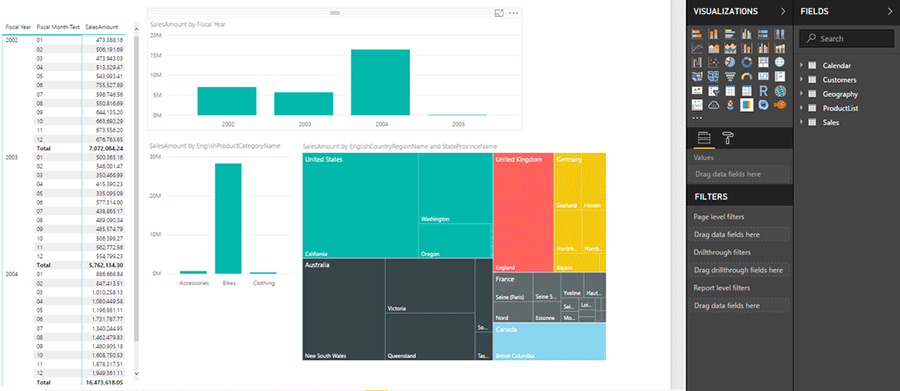Select the KPI visual
This screenshot has height=391, width=900.
coord(697,91)
